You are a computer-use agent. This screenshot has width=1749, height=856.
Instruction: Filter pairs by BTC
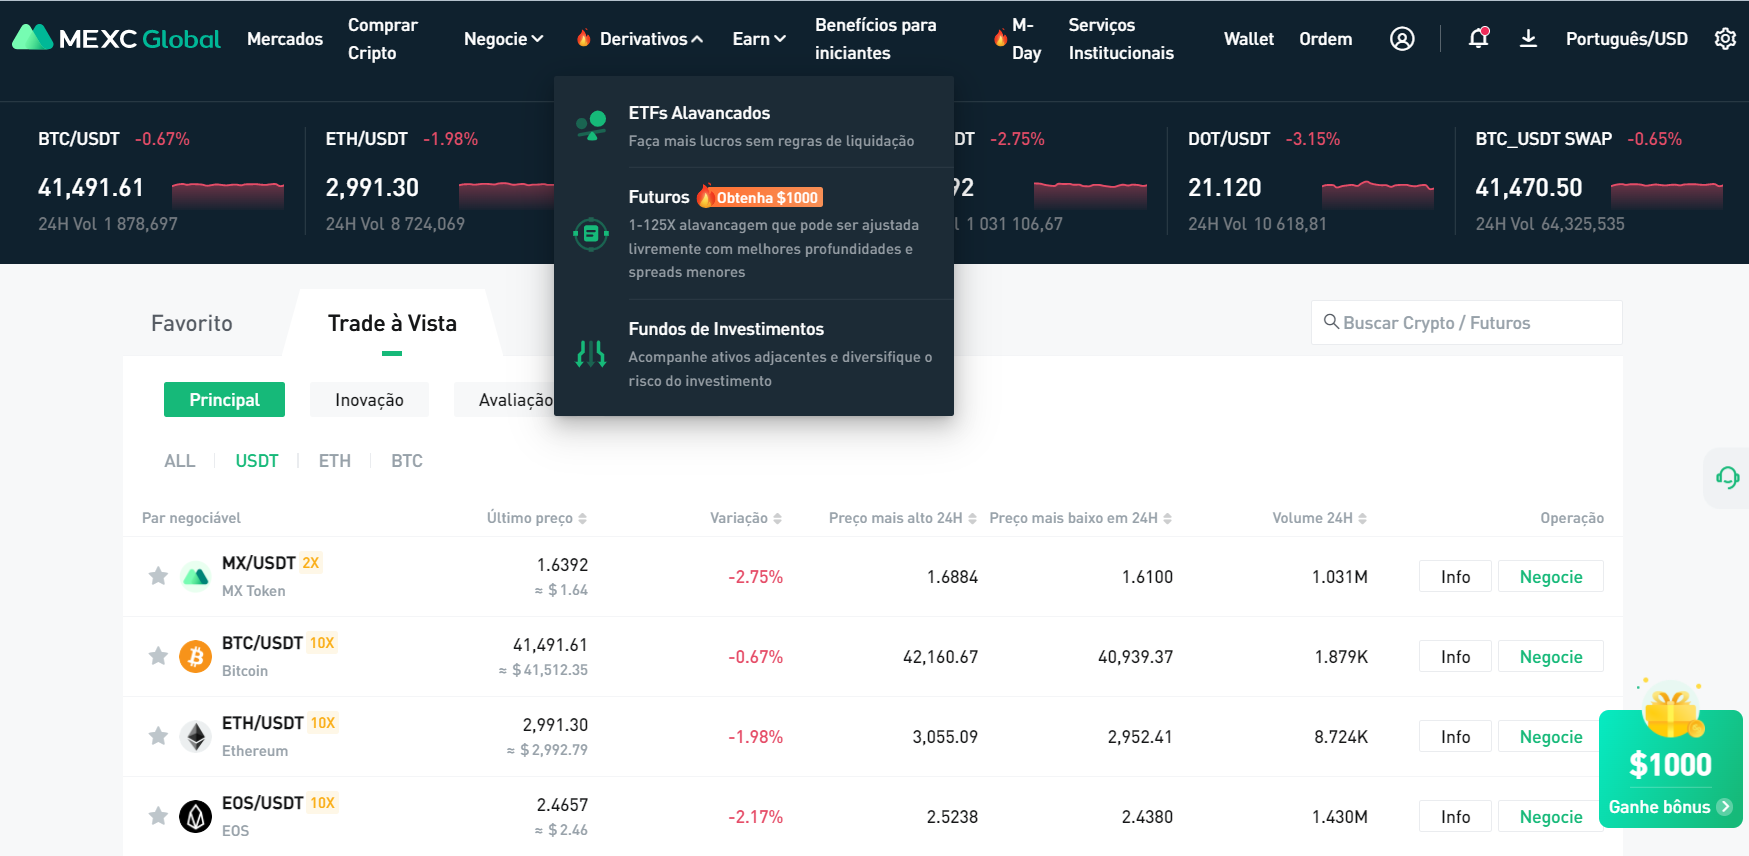coord(407,460)
